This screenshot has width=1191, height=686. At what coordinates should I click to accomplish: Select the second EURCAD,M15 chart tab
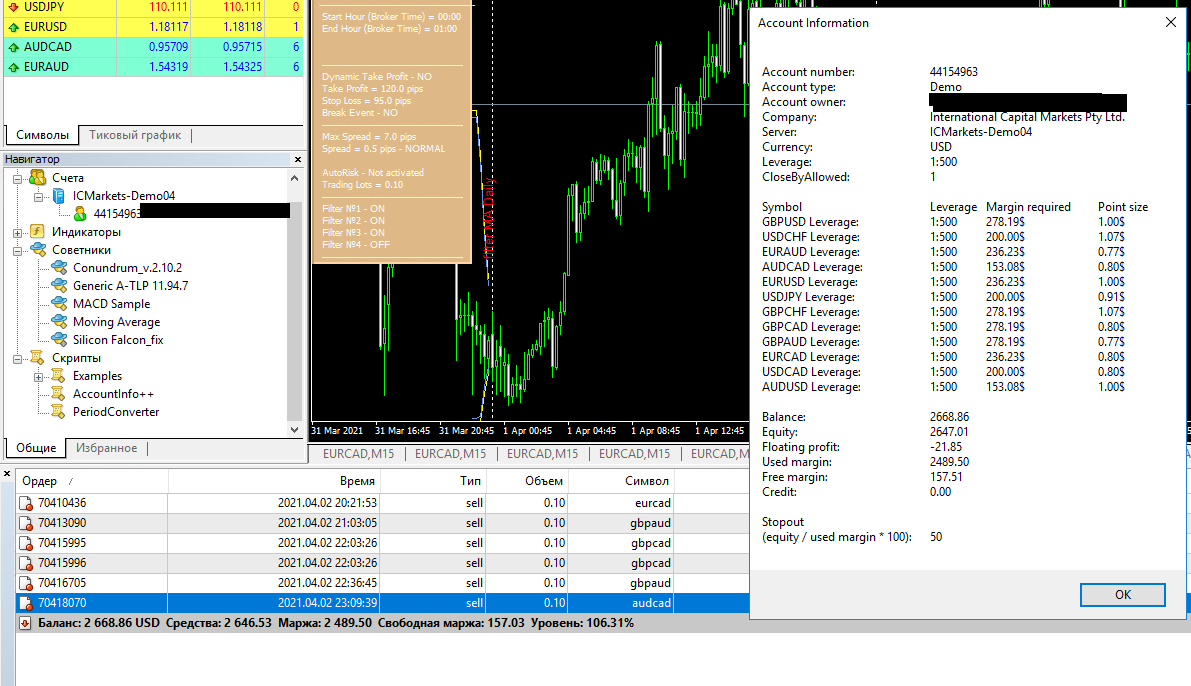pos(450,454)
